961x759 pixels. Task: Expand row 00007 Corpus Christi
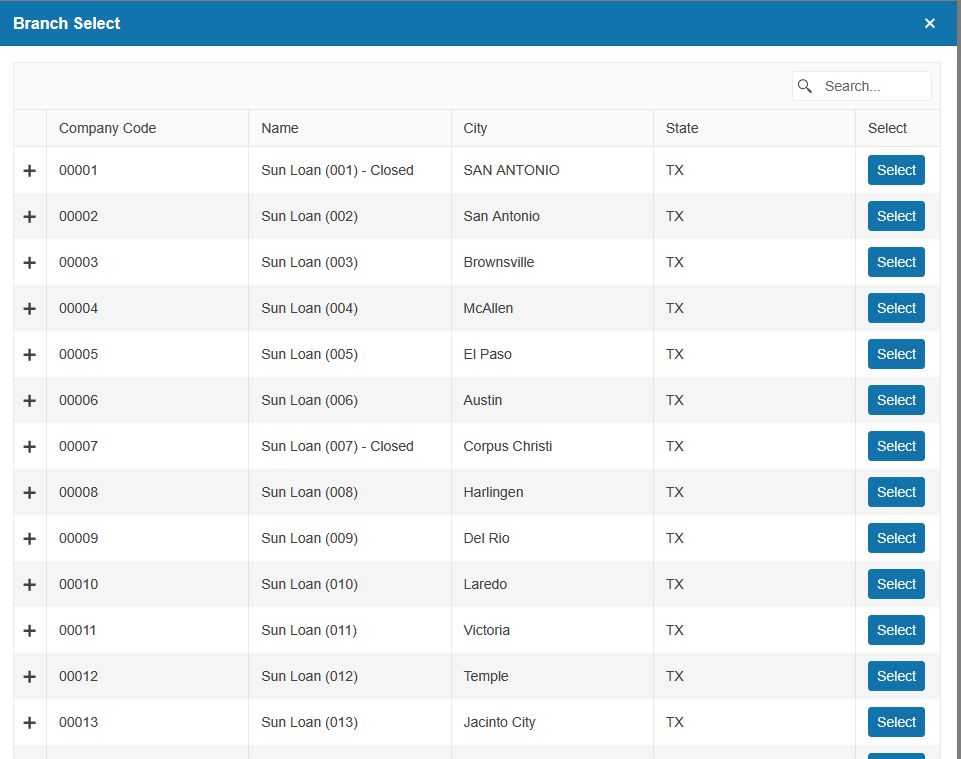tap(29, 446)
